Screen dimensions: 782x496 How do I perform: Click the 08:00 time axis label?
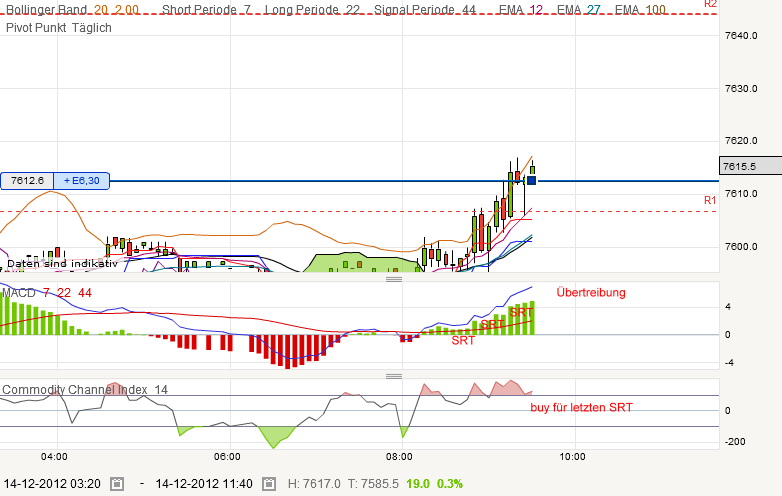pos(399,457)
